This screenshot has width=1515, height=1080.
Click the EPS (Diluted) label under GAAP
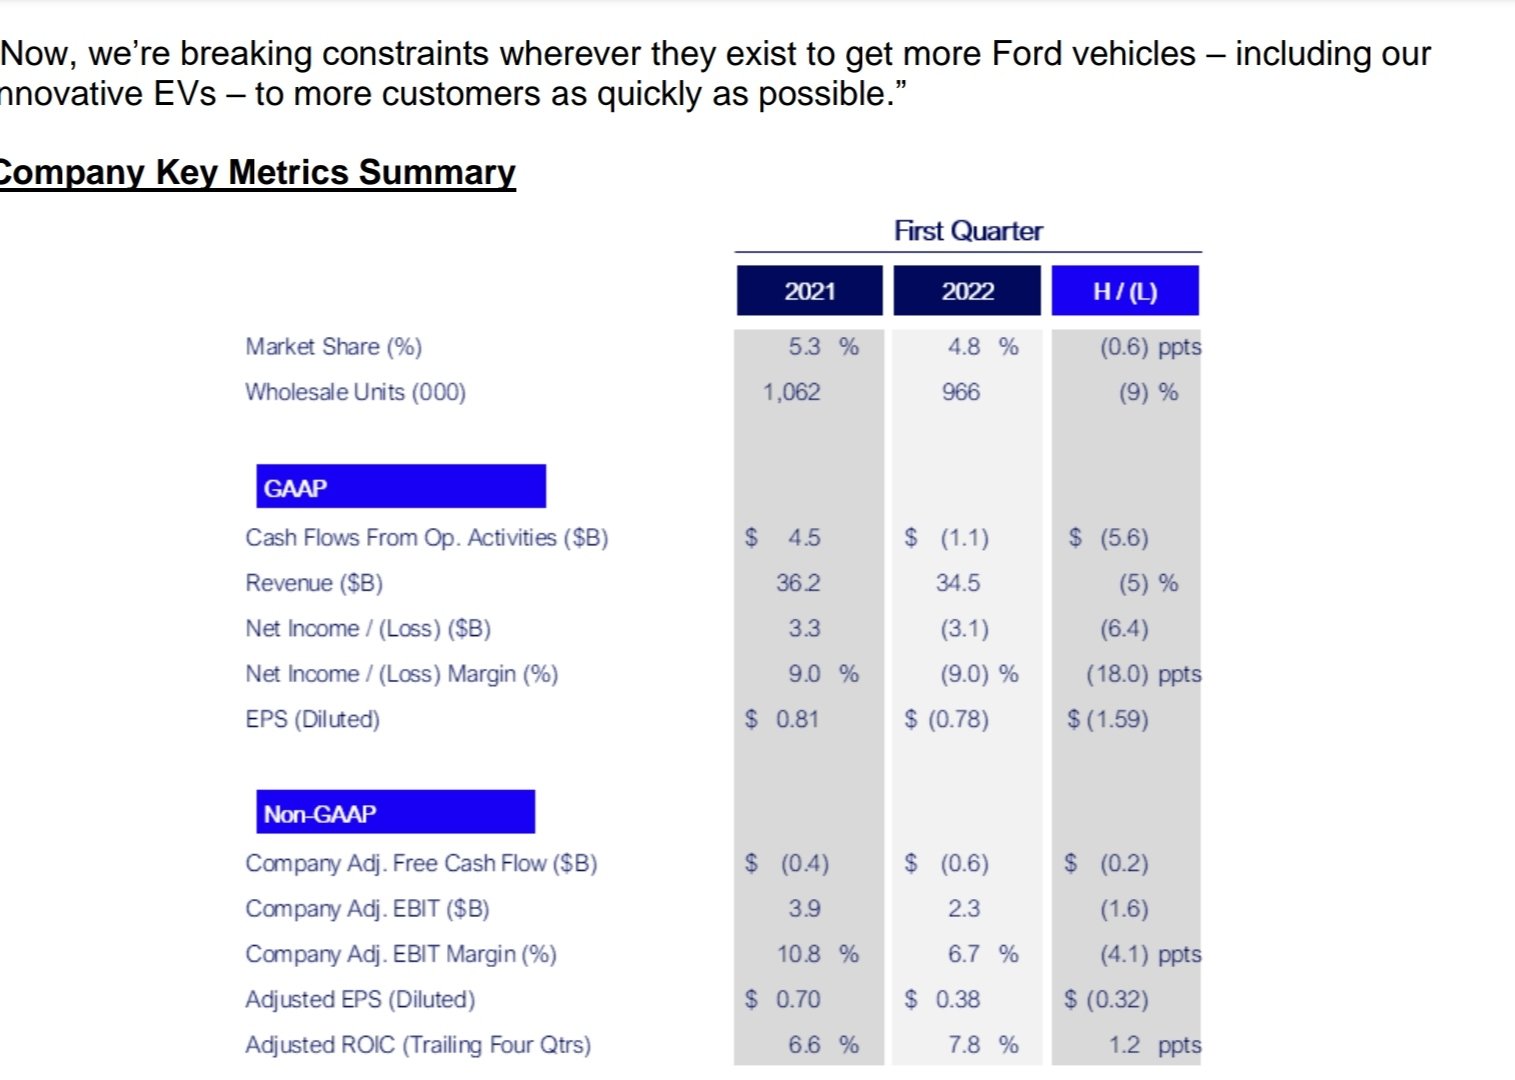point(312,719)
